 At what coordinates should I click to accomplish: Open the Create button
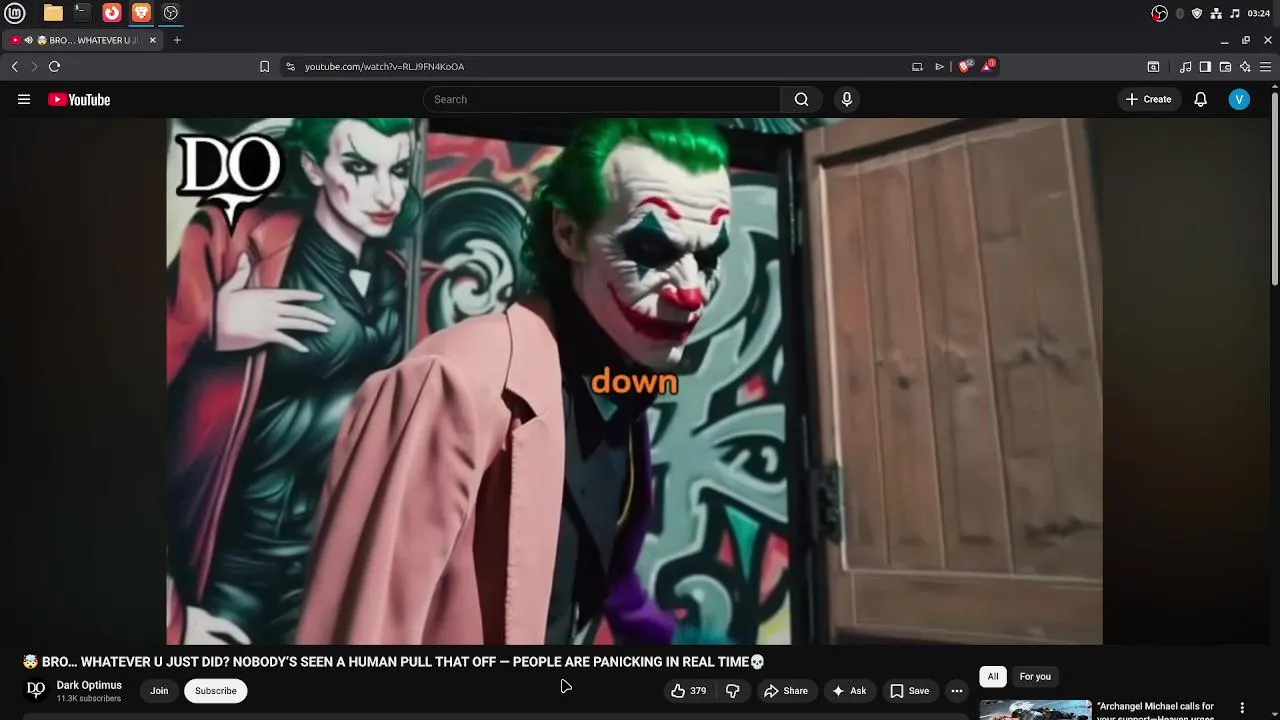pos(1148,99)
